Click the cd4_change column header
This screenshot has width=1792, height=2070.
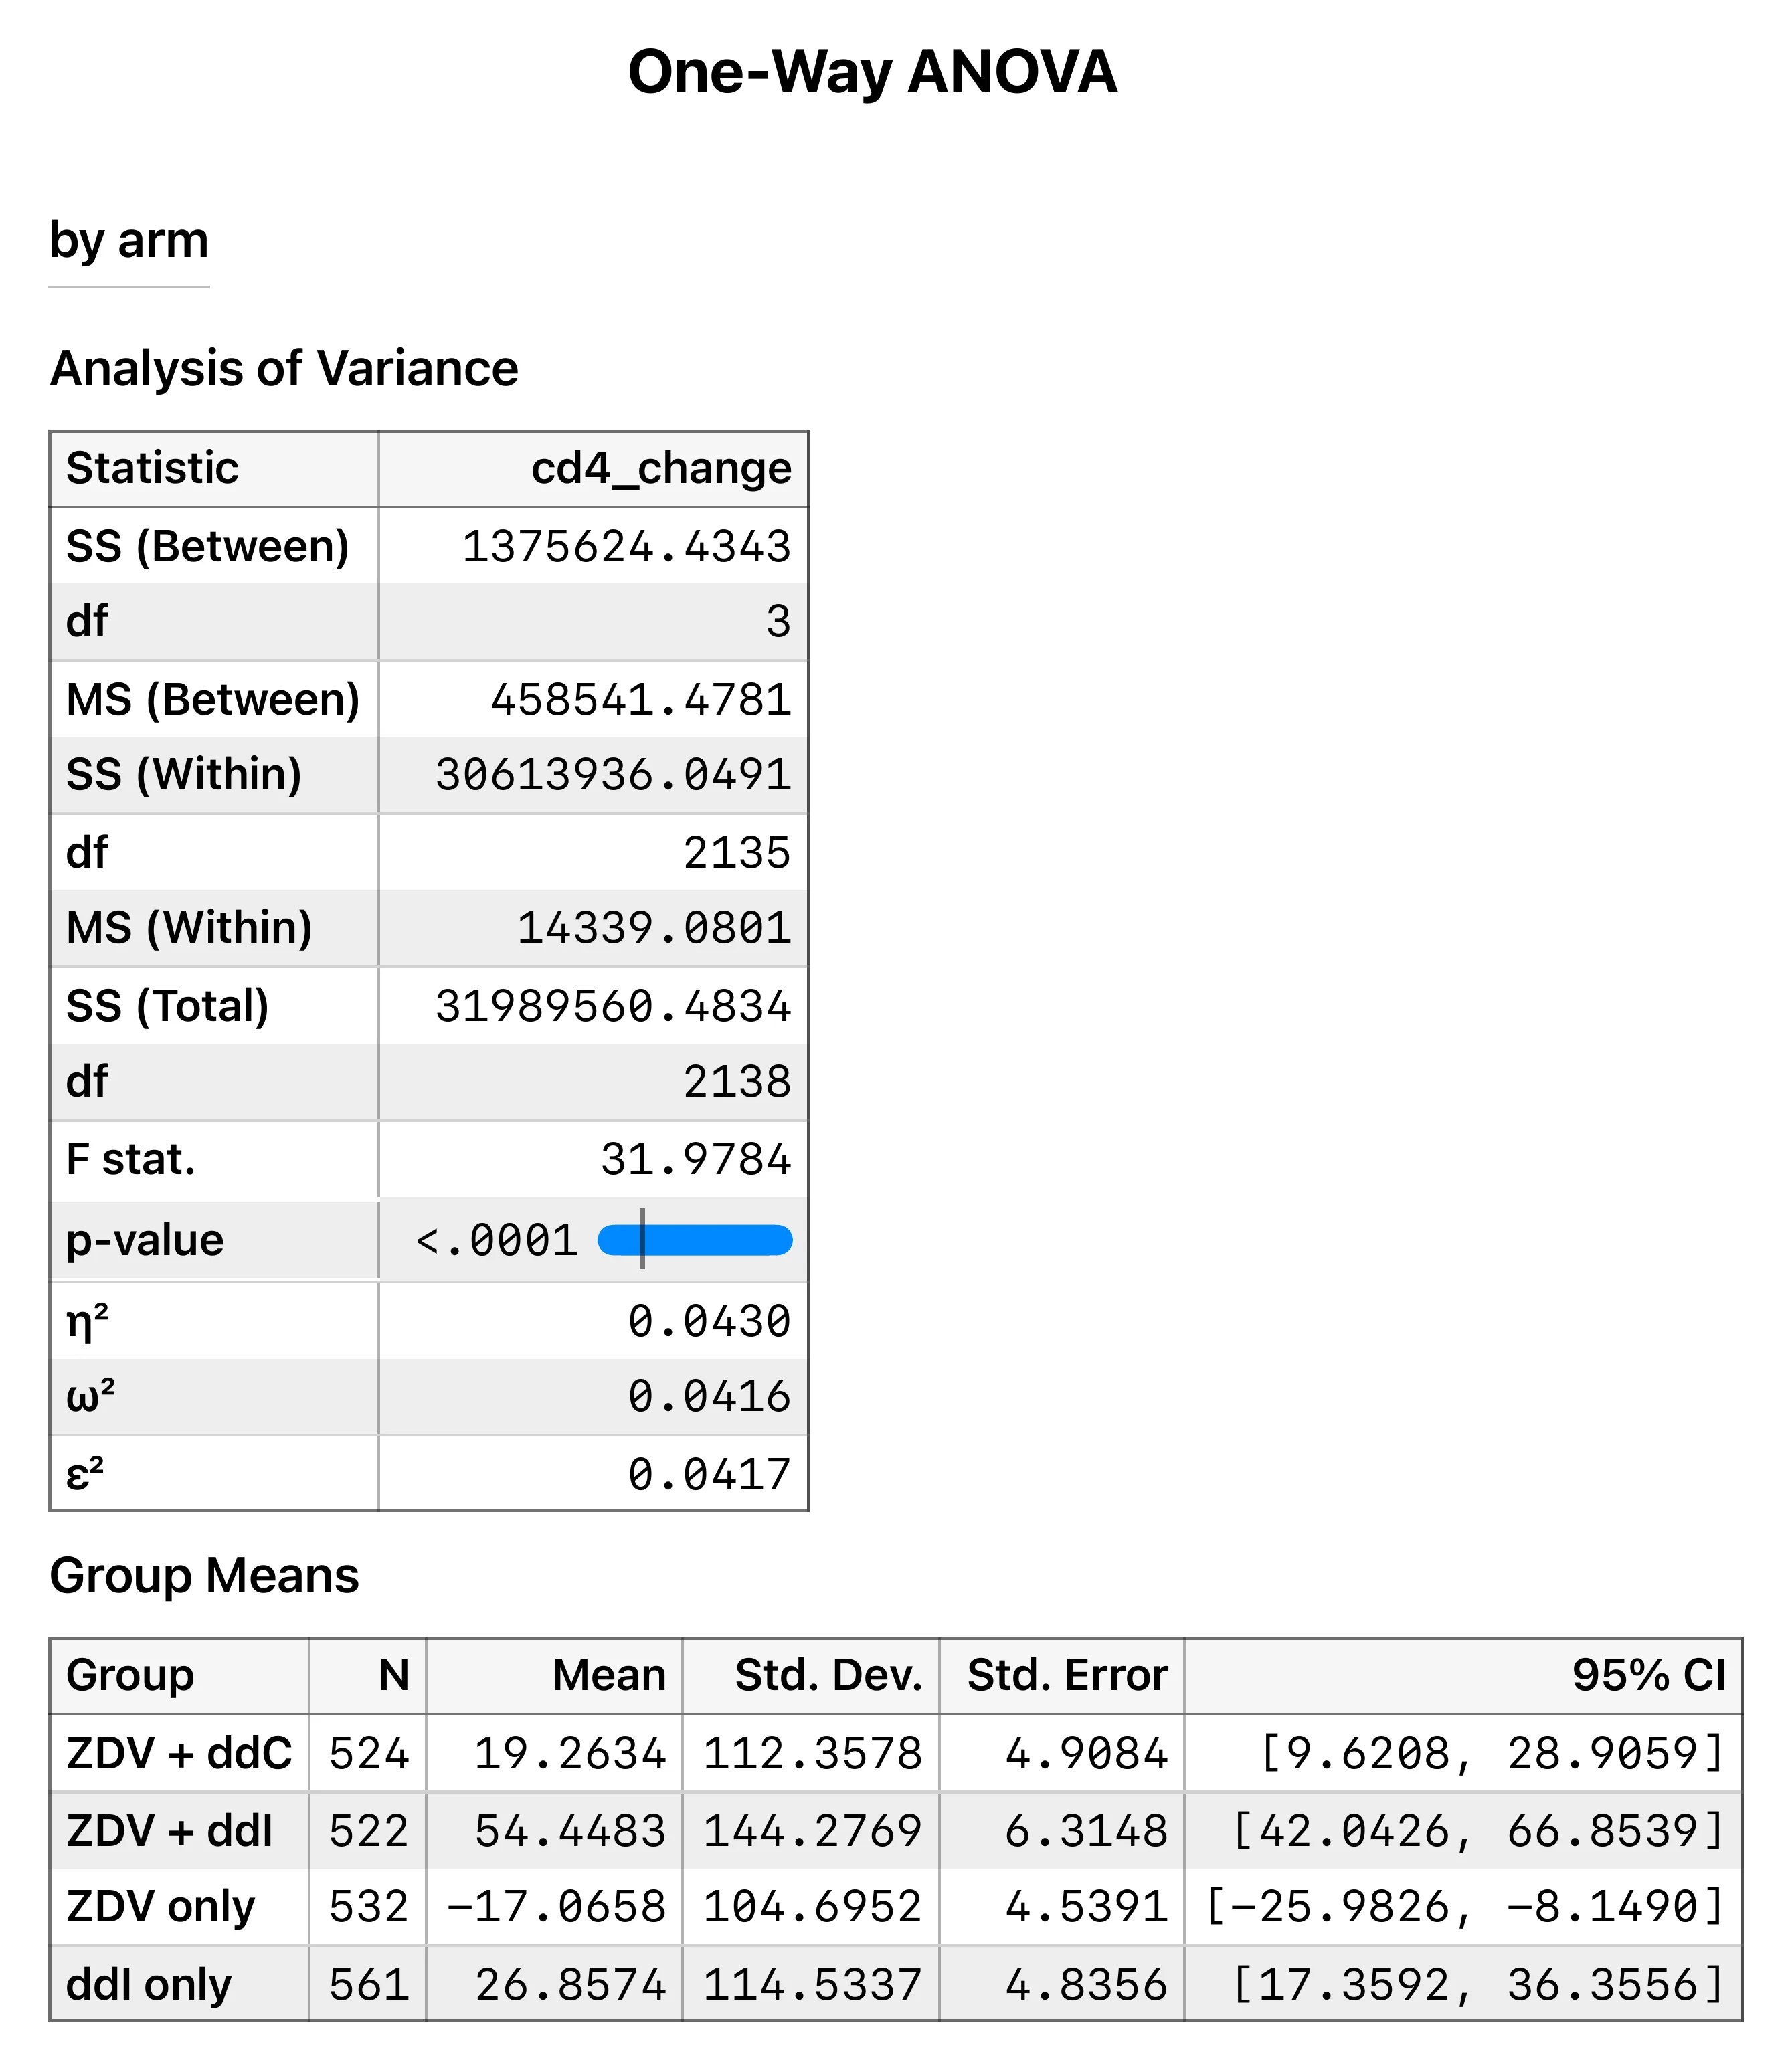(x=661, y=468)
